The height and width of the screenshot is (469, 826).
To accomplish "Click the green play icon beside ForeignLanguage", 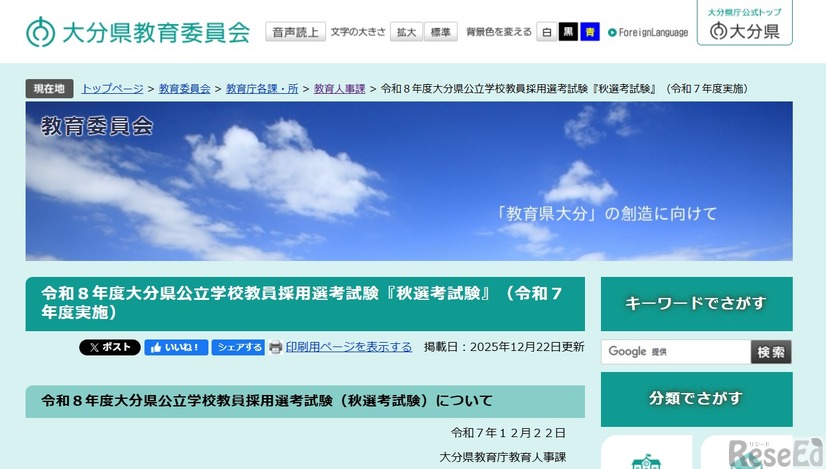I will 612,33.
